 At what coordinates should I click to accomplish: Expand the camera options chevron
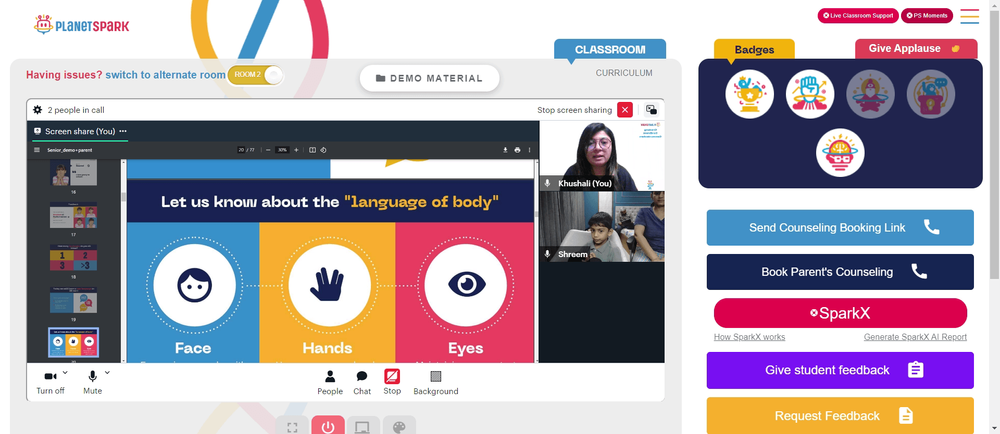tap(65, 373)
